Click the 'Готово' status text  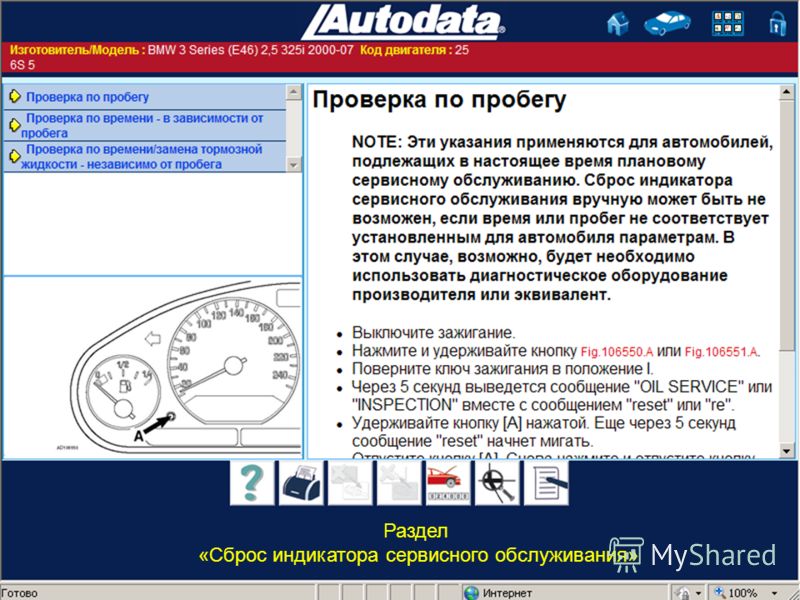pos(19,593)
